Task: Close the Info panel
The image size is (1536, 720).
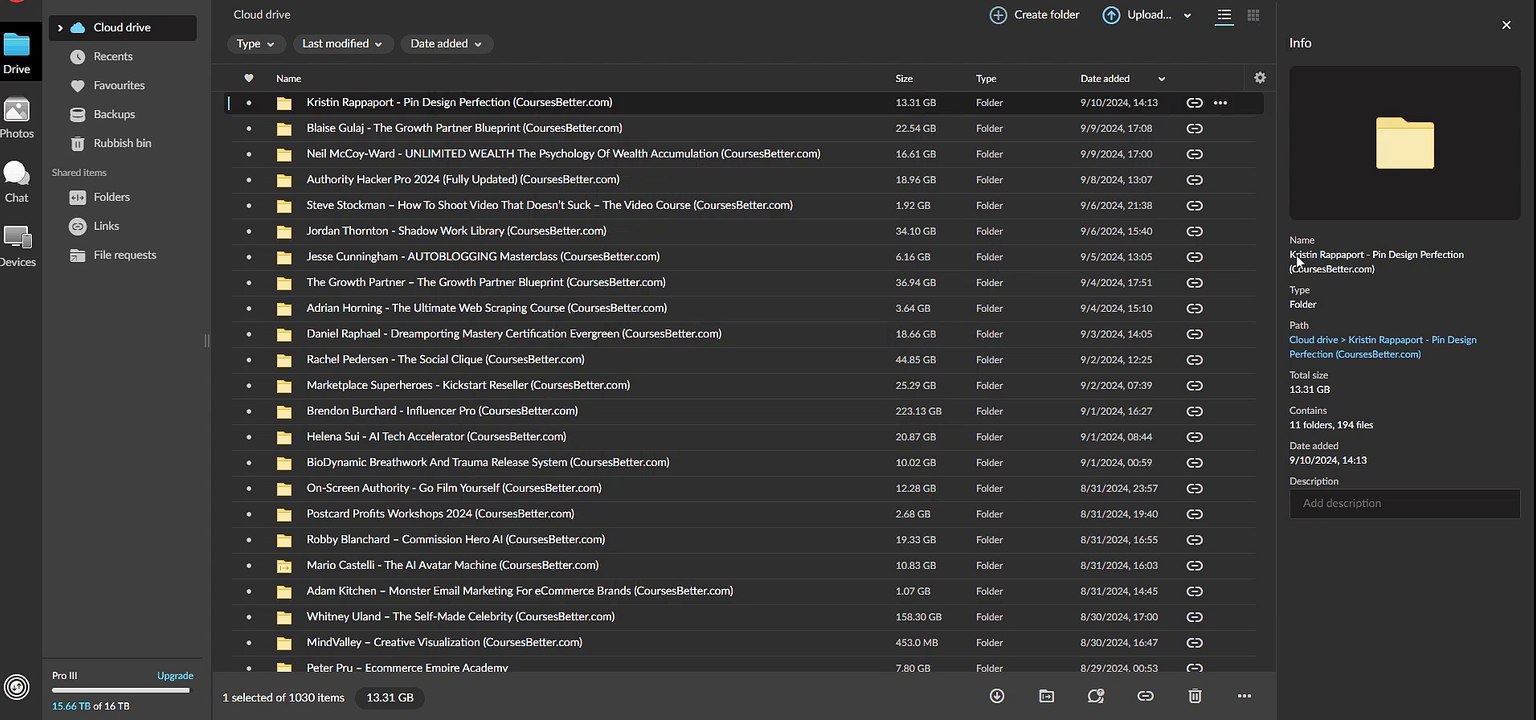Action: (x=1506, y=25)
